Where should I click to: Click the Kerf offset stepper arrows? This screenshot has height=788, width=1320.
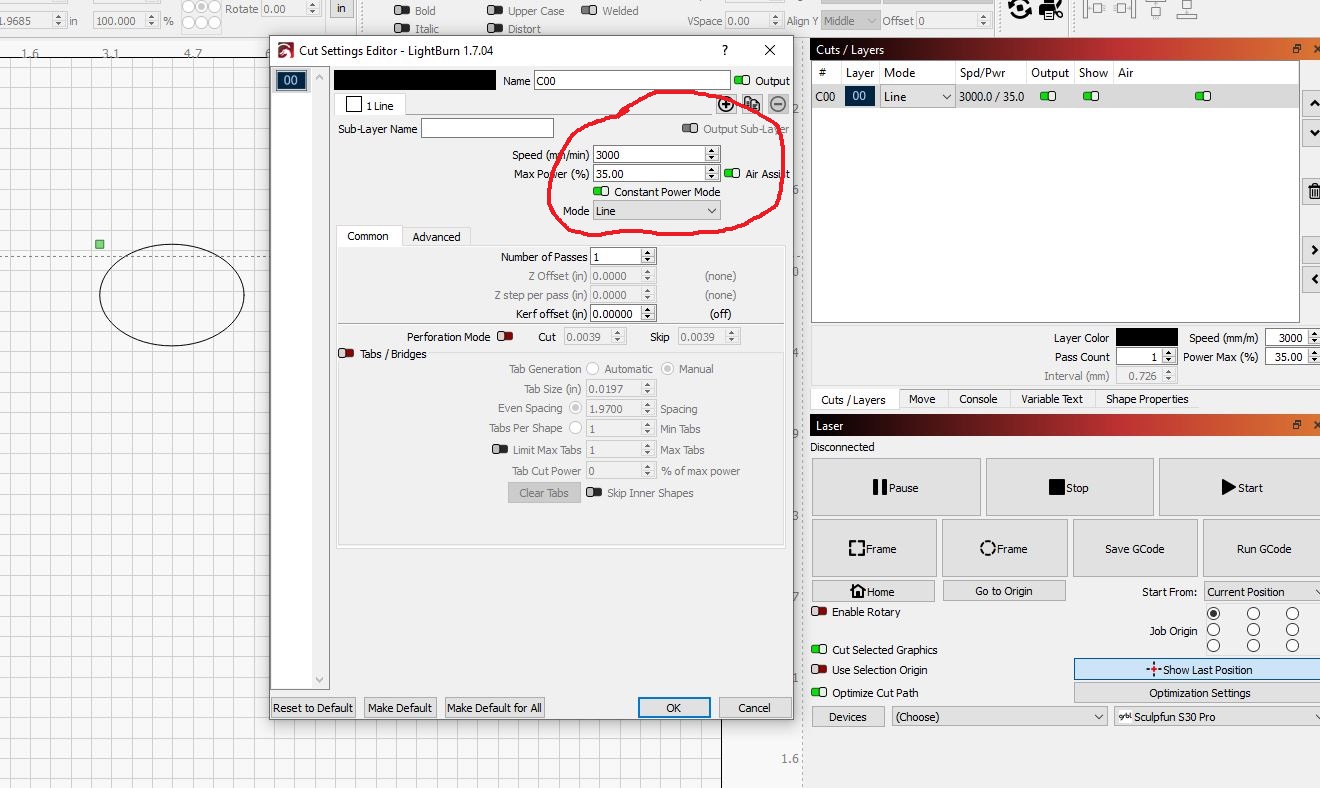648,313
